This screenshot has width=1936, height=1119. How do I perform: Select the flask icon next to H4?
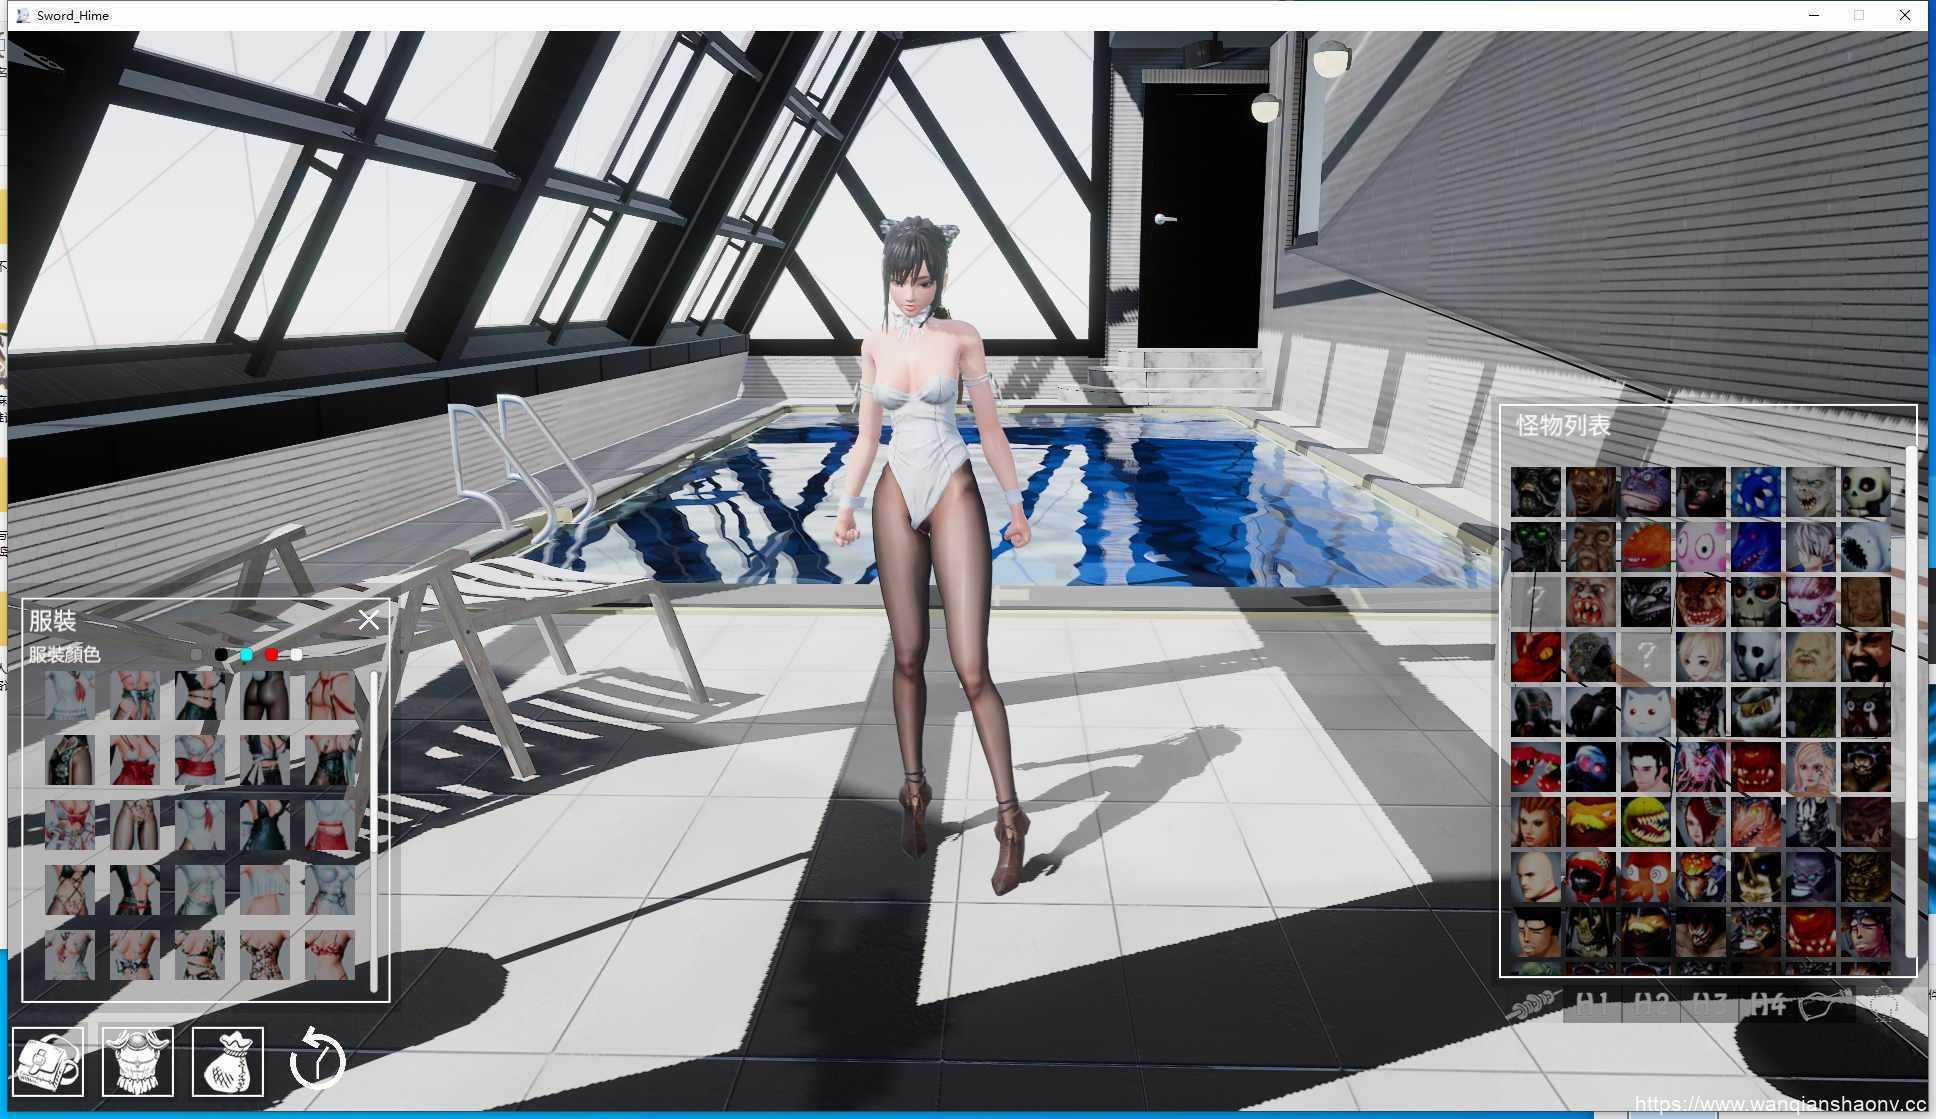coord(1820,1006)
